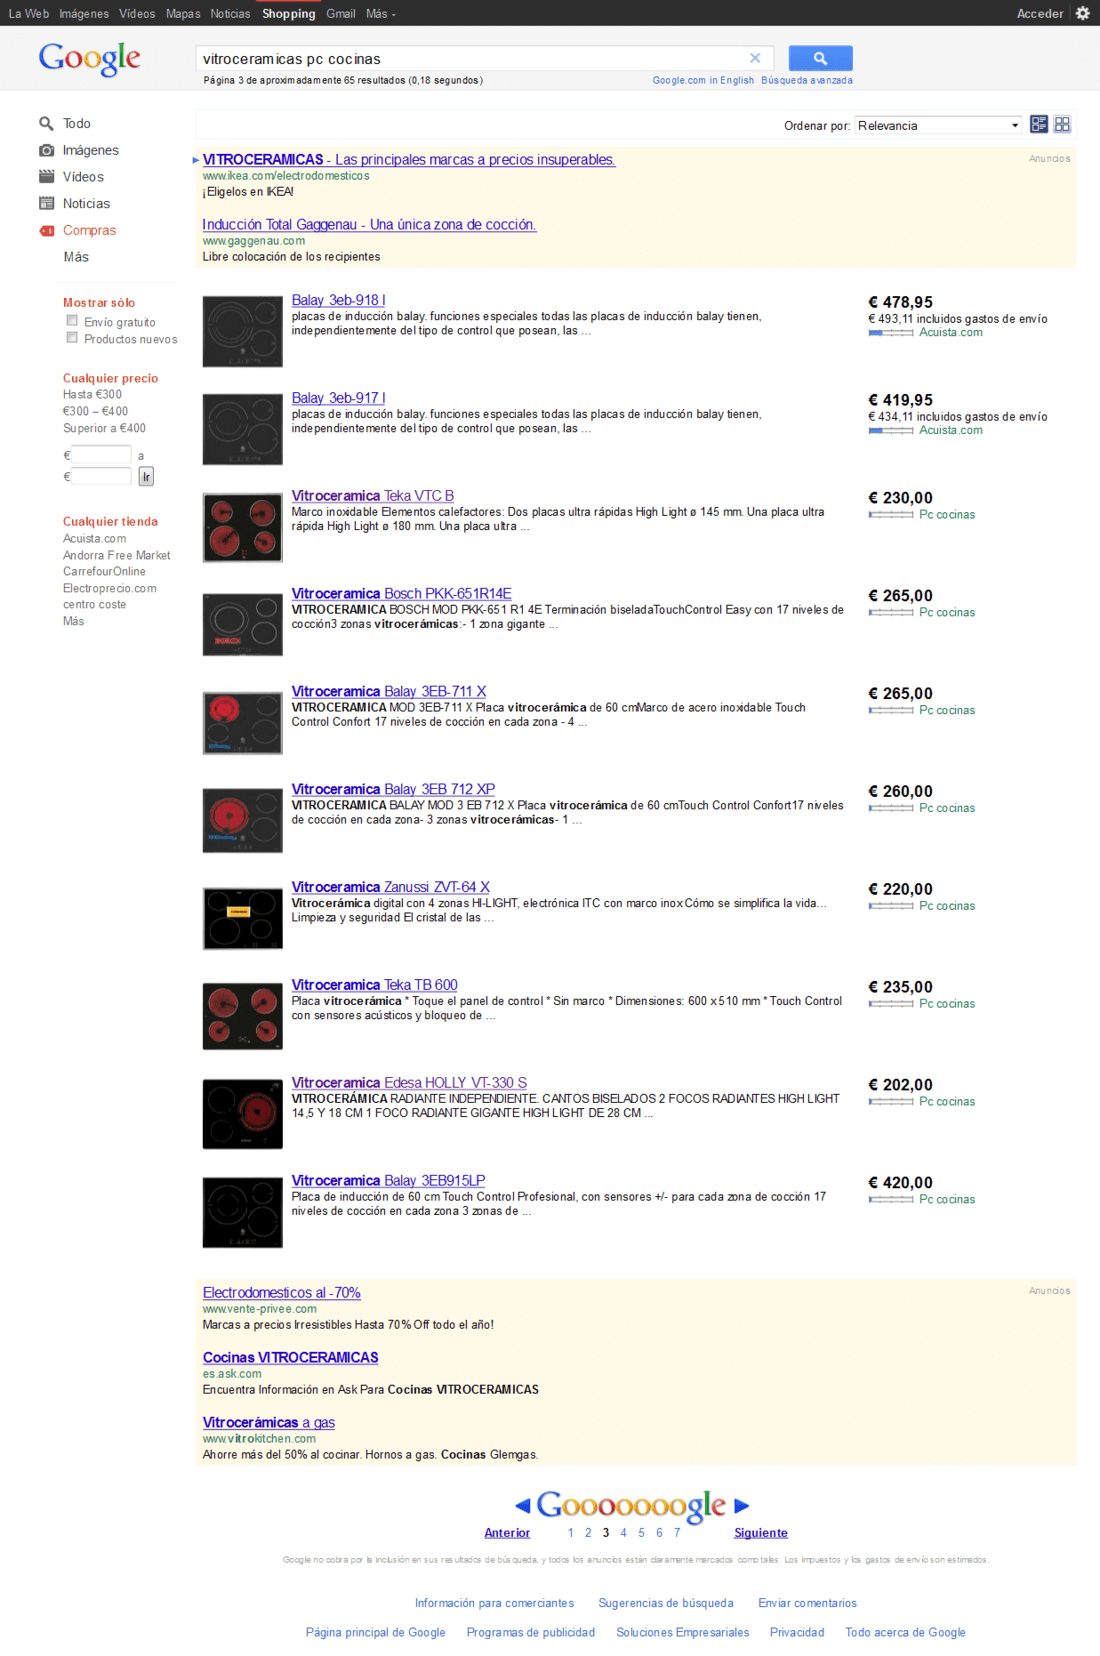This screenshot has height=1656, width=1100.
Task: Click the Compras red tag icon
Action: [x=46, y=230]
